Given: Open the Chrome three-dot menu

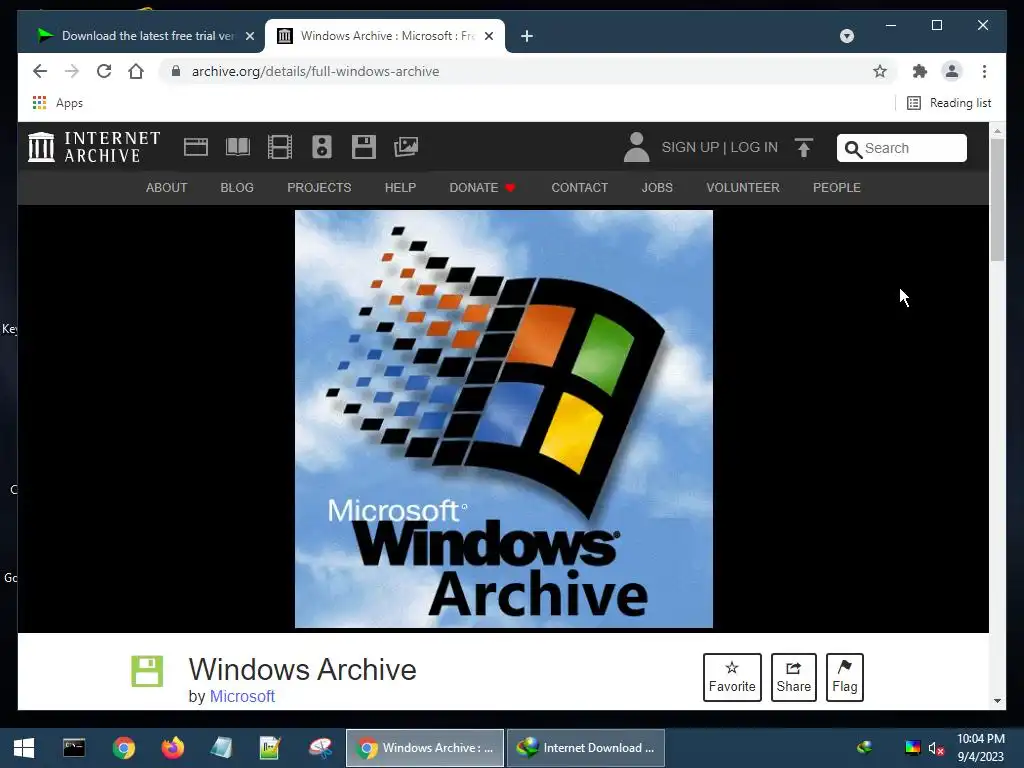Looking at the screenshot, I should click(984, 71).
